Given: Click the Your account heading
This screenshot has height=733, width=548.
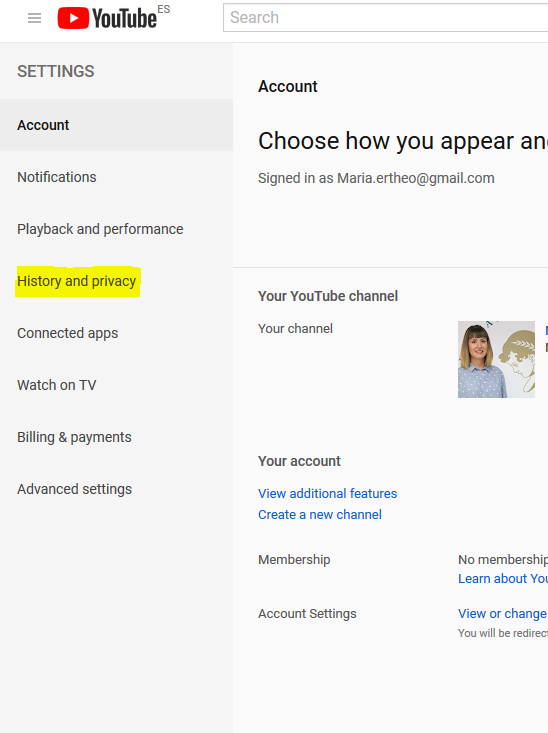Looking at the screenshot, I should click(x=299, y=461).
